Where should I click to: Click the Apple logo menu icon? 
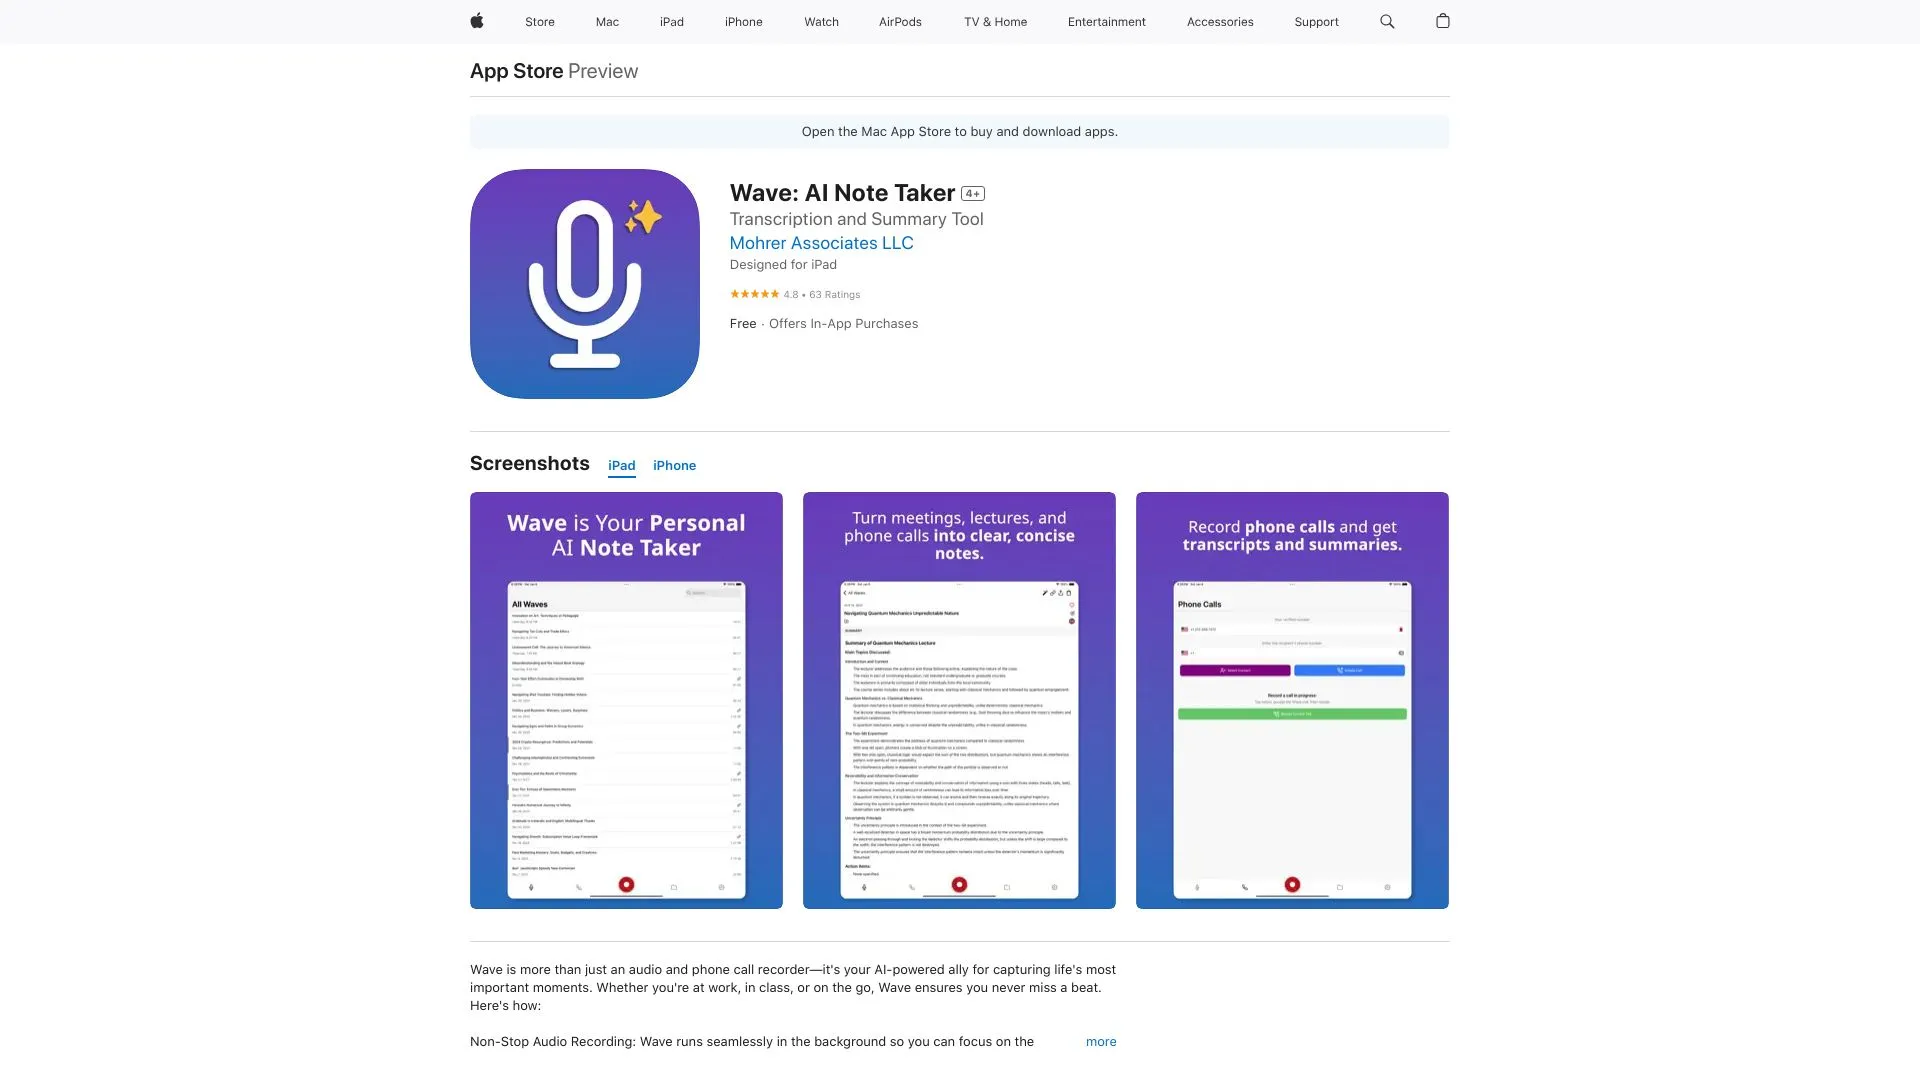(476, 21)
